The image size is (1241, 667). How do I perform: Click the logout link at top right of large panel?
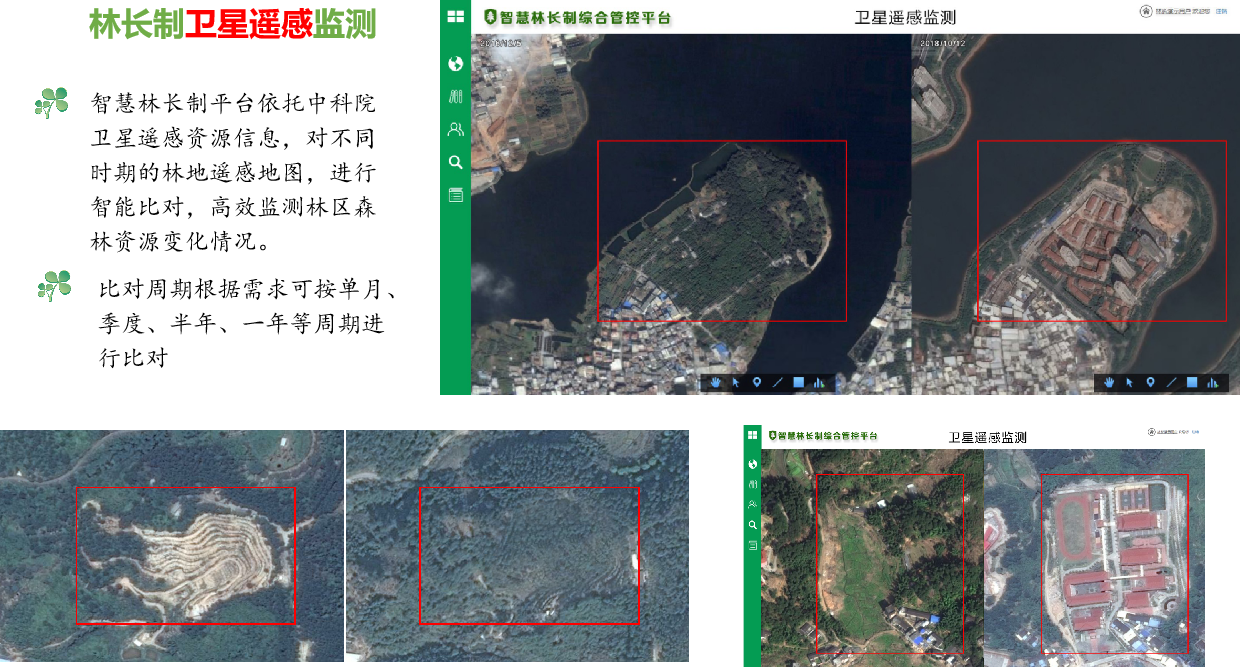click(1220, 11)
